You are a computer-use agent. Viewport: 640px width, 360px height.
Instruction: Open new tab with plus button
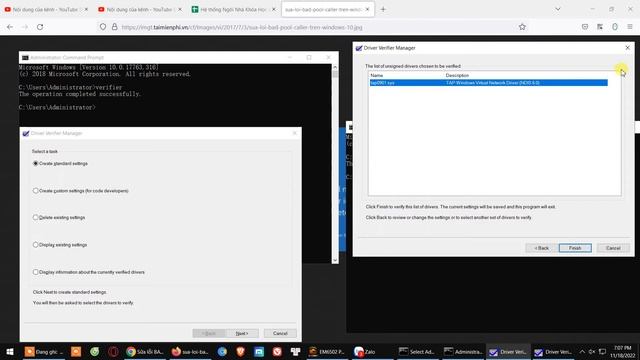[x=383, y=9]
